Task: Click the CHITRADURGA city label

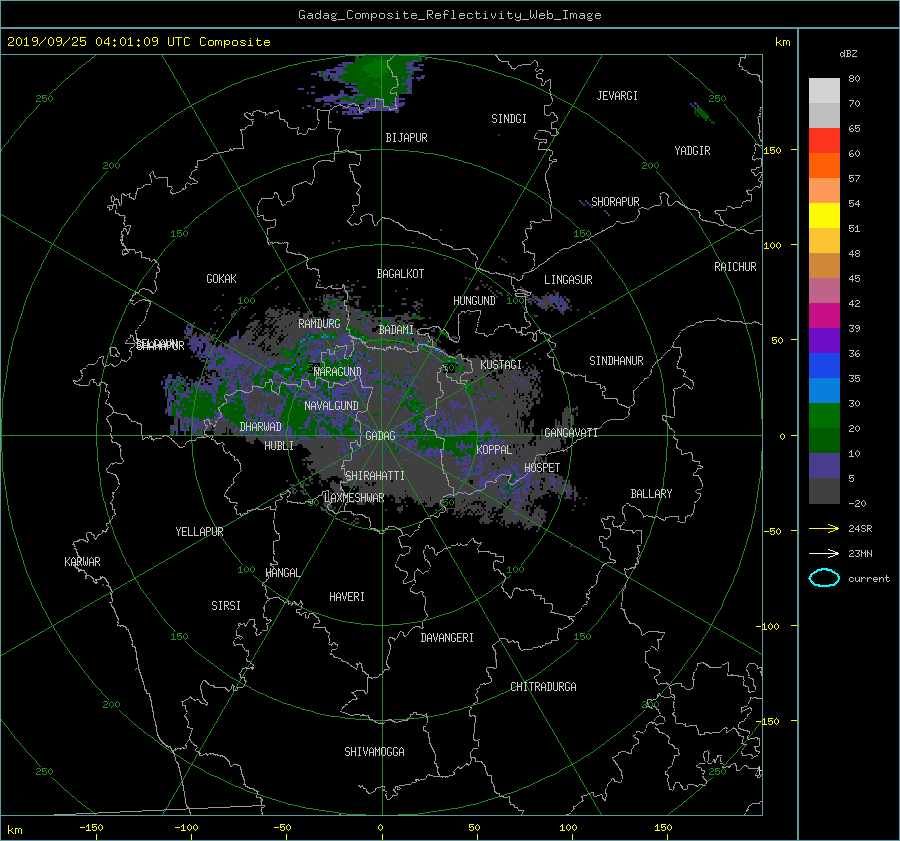Action: tap(543, 687)
